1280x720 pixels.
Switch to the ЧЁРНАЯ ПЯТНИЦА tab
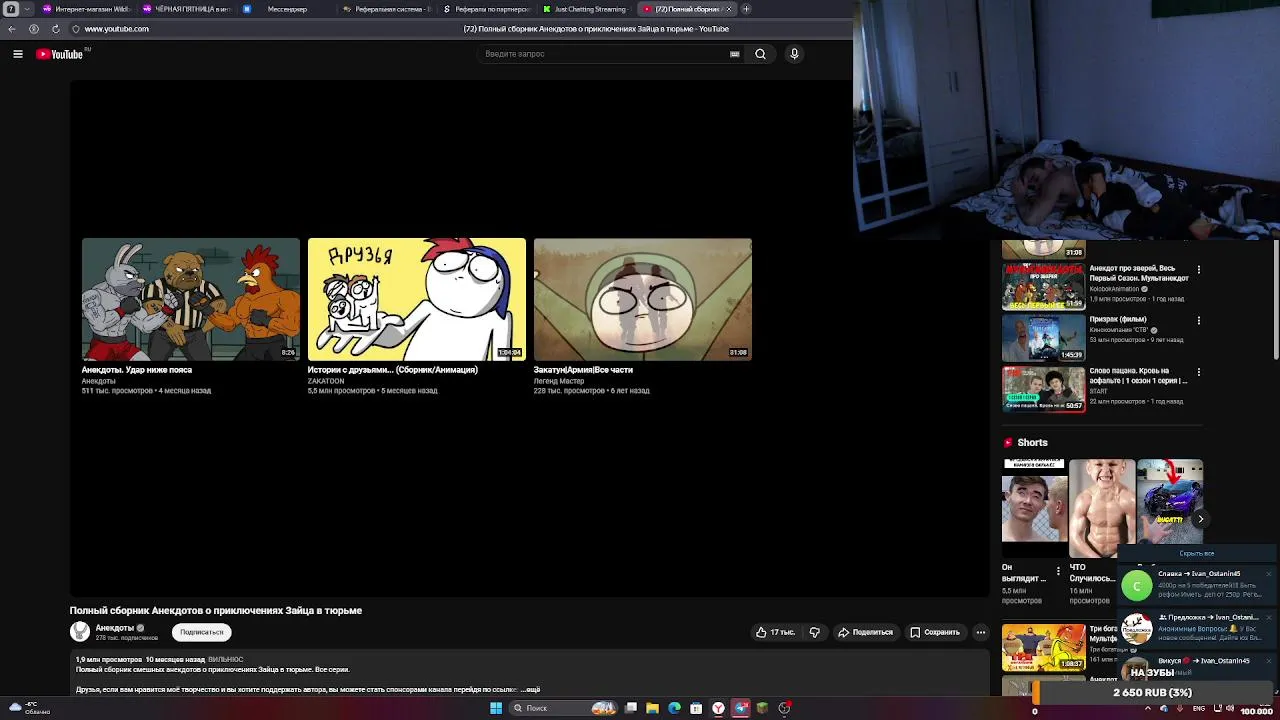click(187, 9)
